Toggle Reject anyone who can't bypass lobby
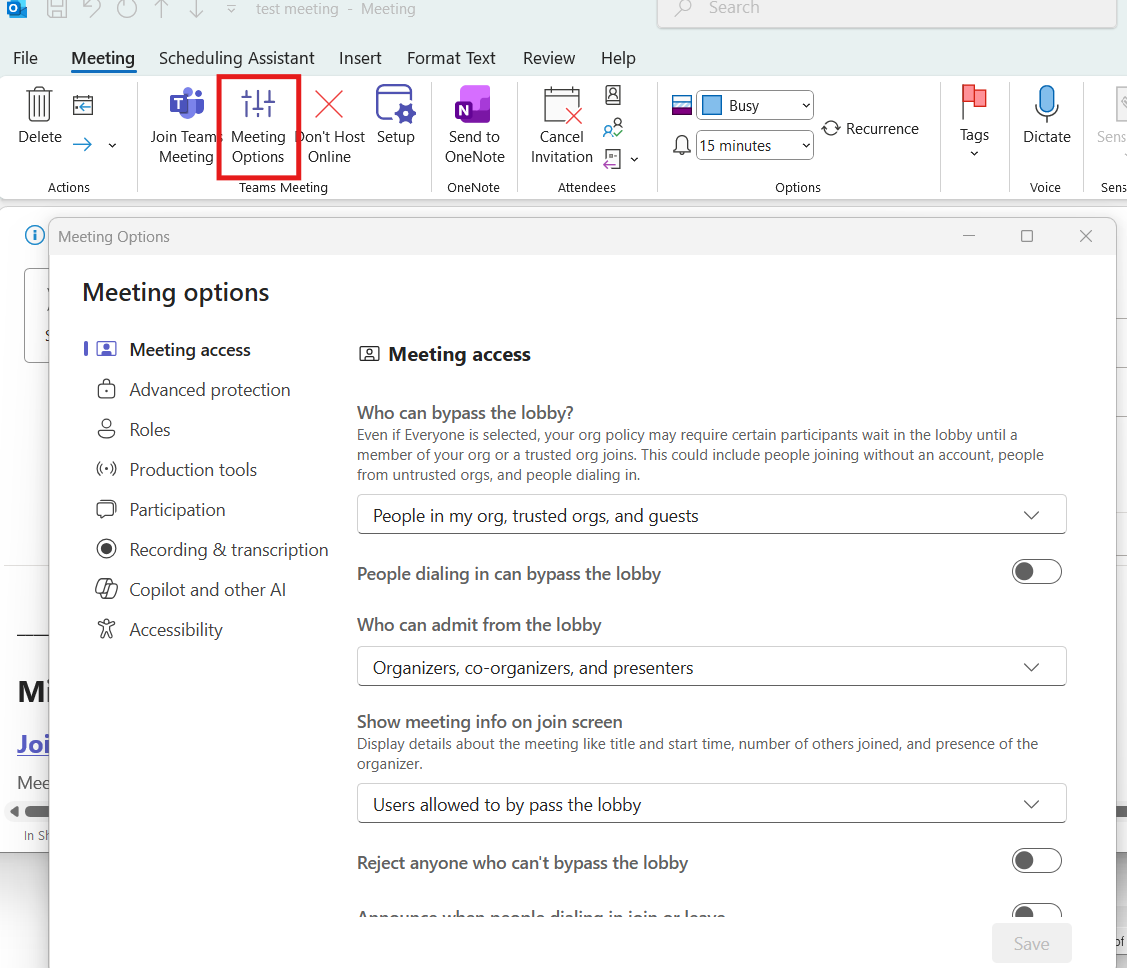This screenshot has height=968, width=1127. [1036, 861]
